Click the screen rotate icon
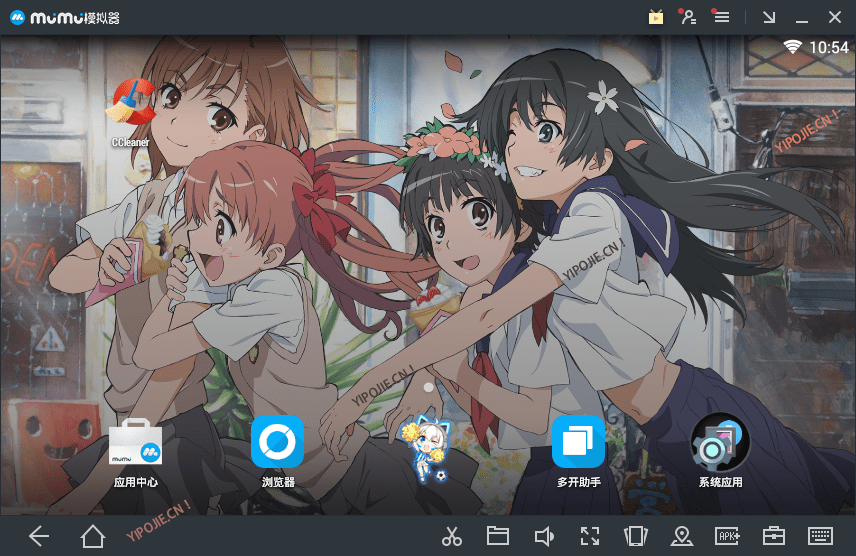 point(635,537)
